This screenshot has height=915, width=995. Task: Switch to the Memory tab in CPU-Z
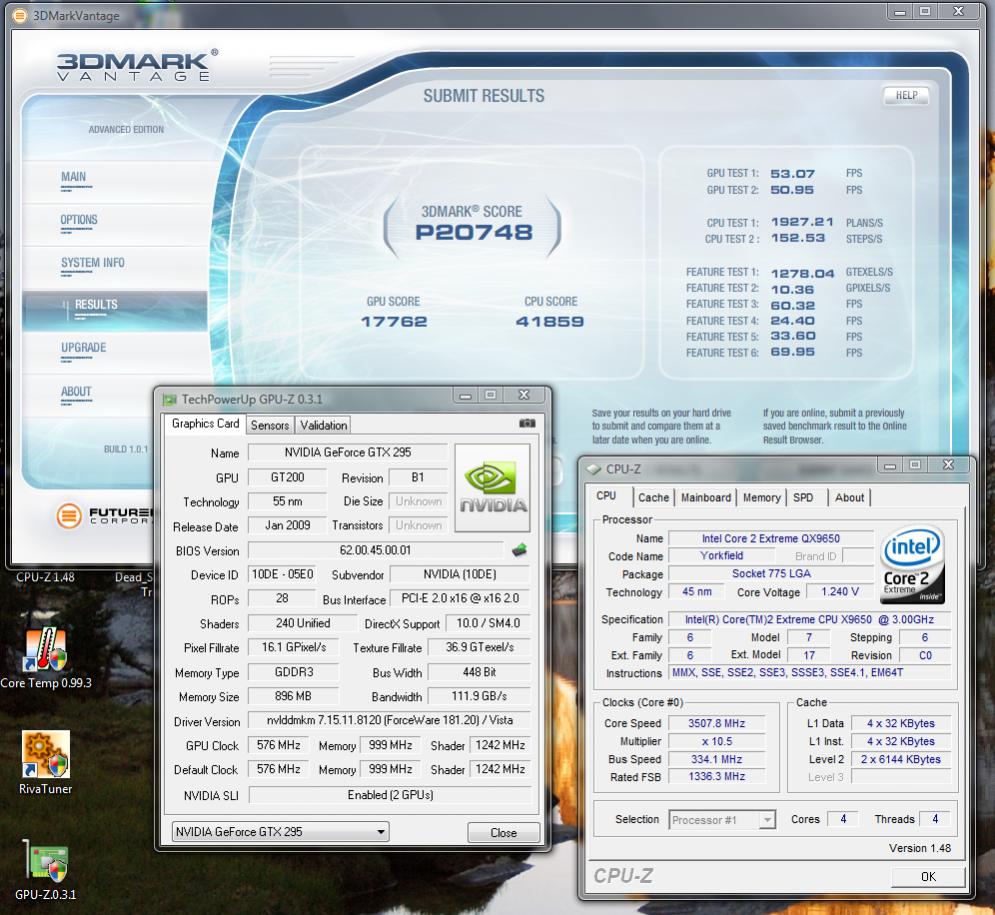click(761, 497)
